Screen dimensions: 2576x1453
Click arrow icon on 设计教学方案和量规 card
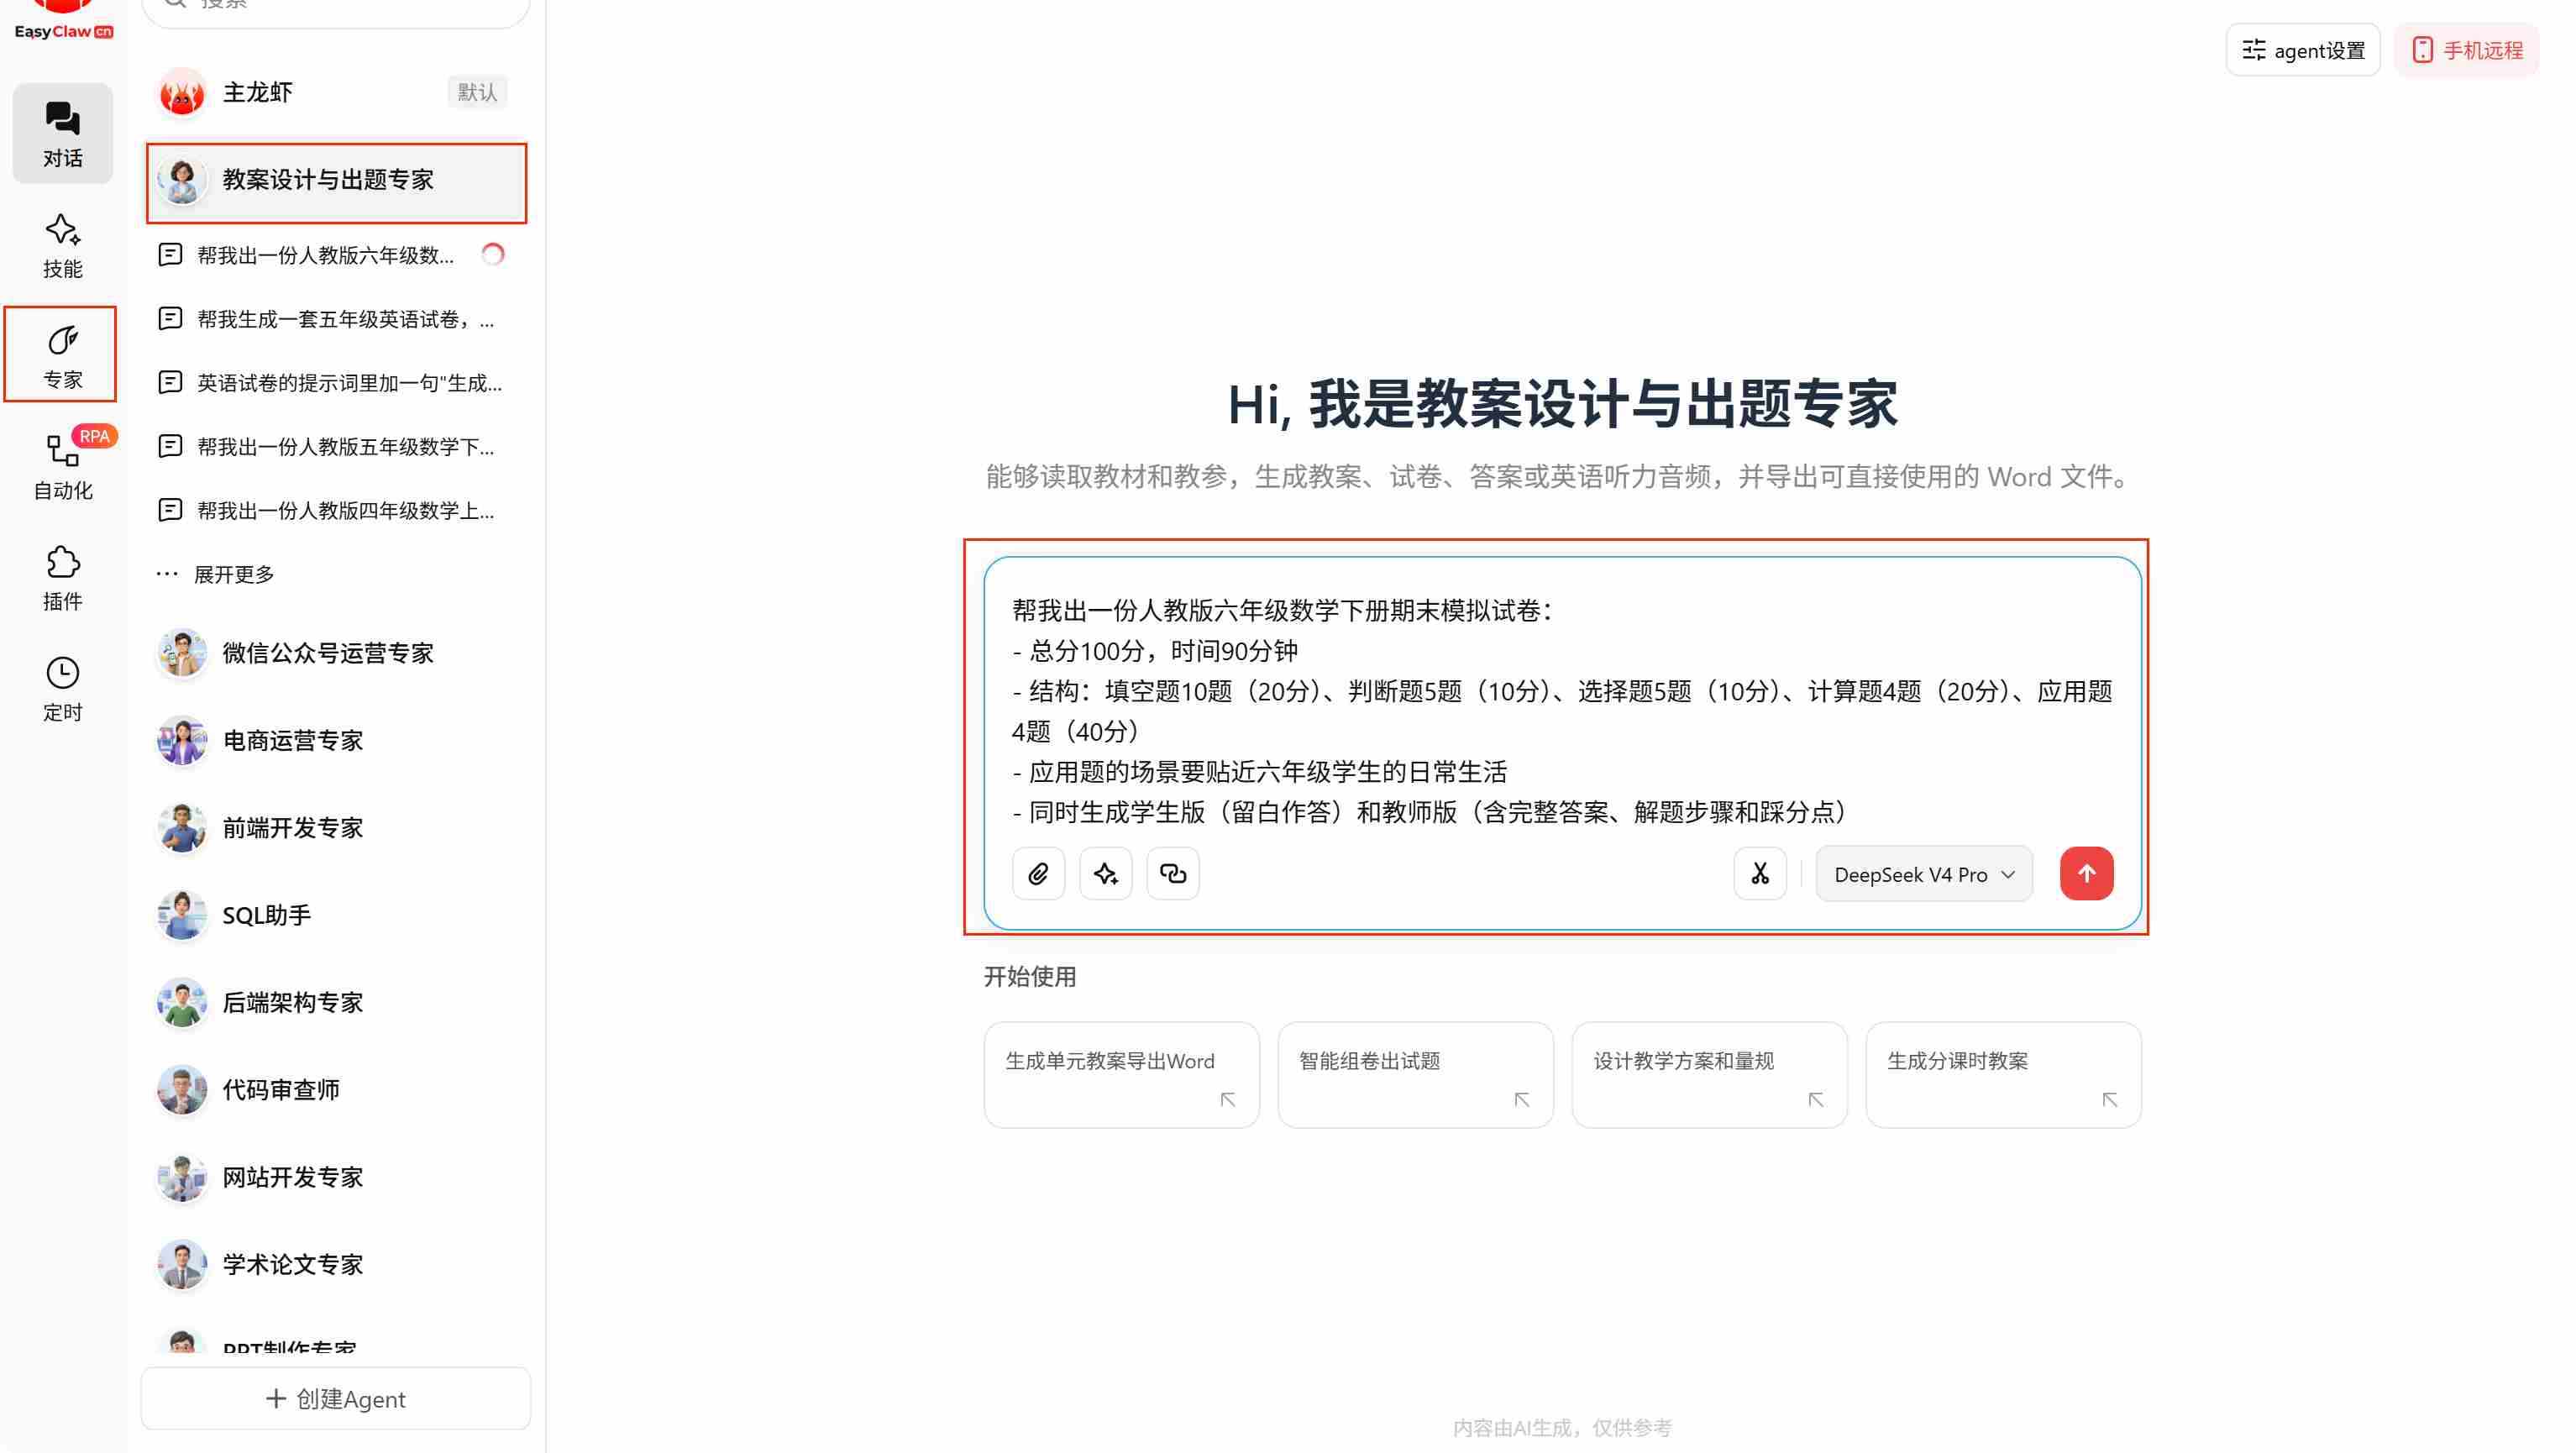point(1816,1100)
